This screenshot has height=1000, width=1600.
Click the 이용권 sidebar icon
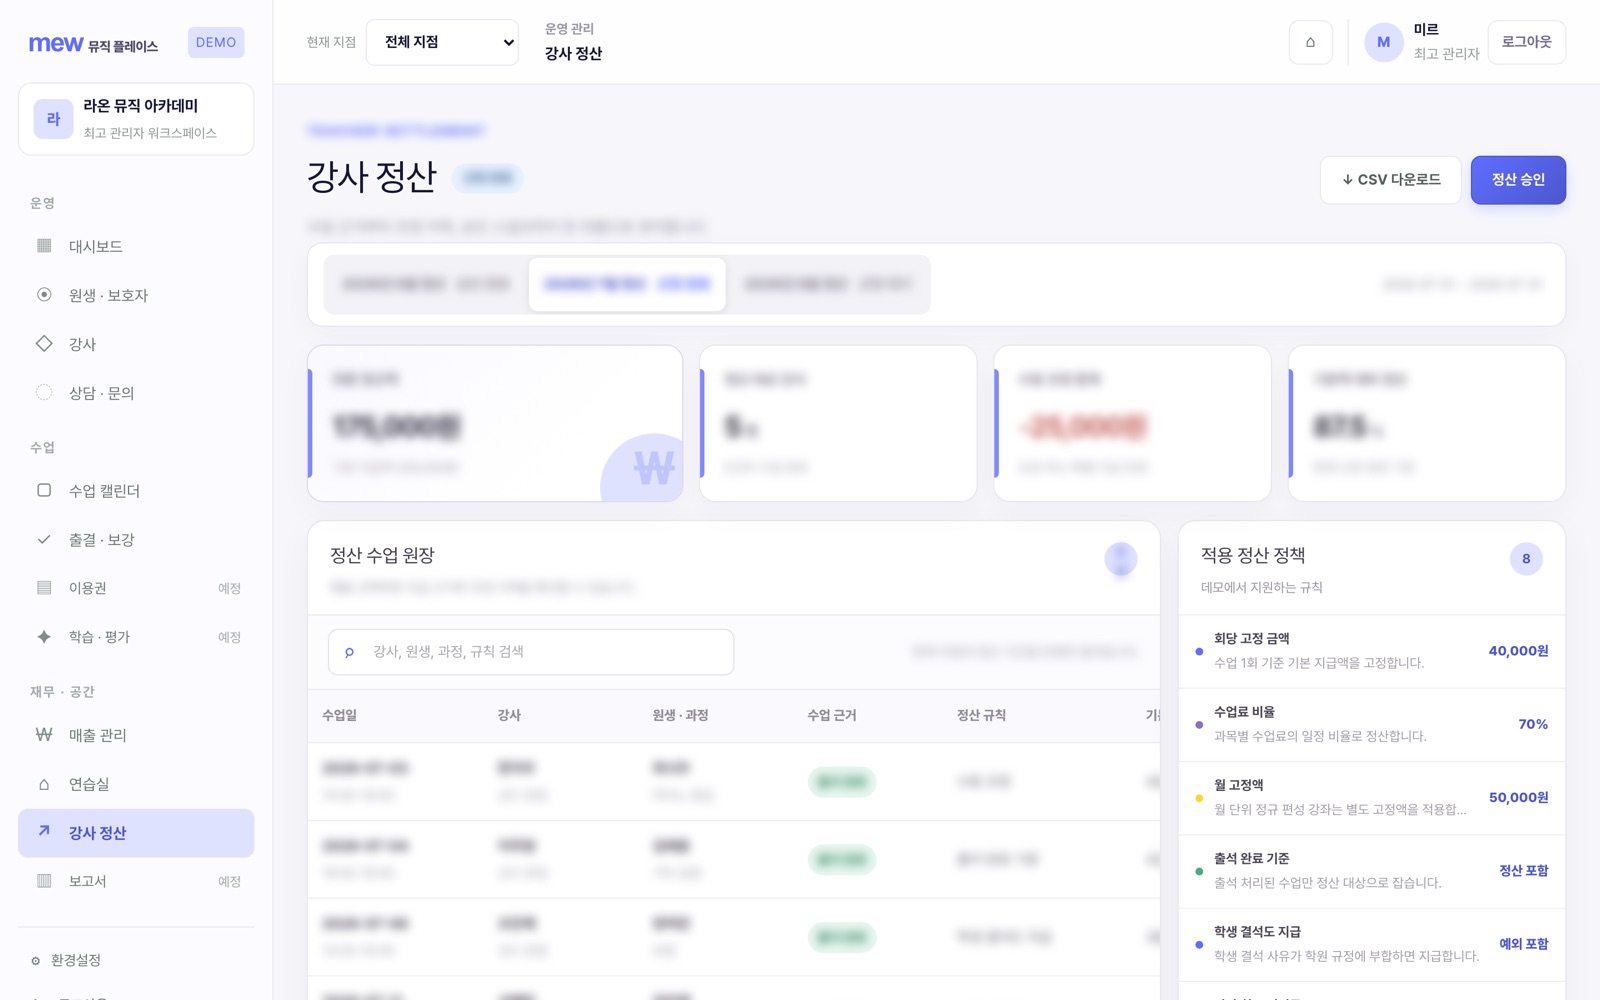point(44,588)
